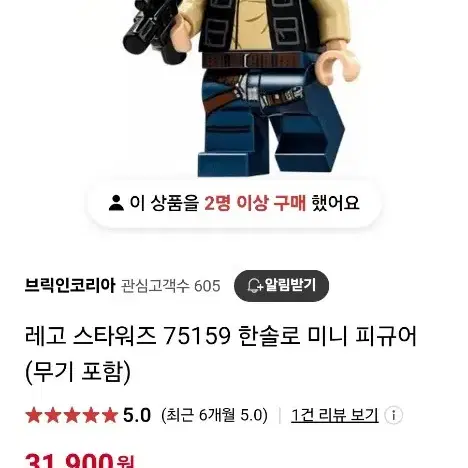Click the 관심고객수 605 label
The height and width of the screenshot is (468, 468).
click(x=170, y=286)
